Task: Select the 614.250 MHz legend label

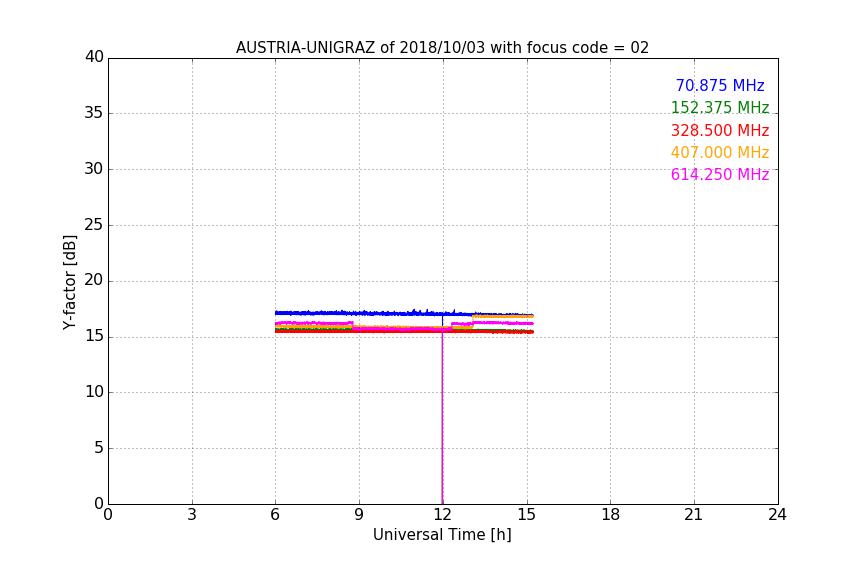Action: pos(720,174)
